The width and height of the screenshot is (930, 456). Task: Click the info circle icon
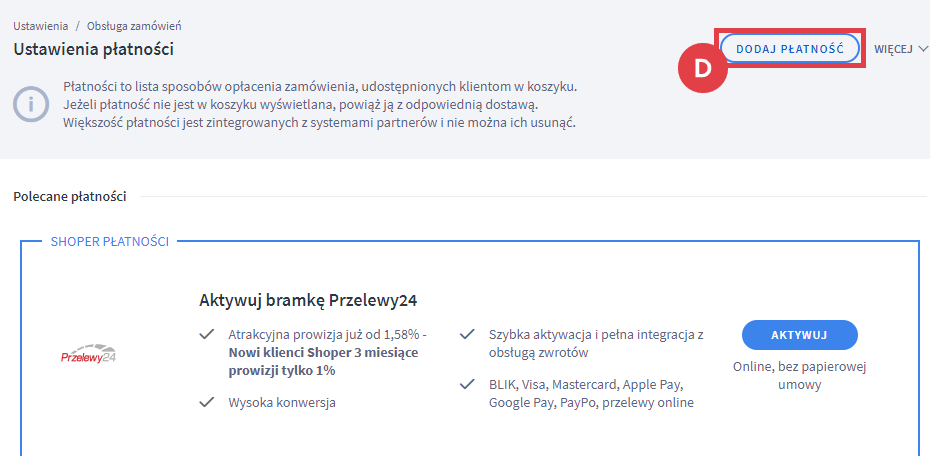30,105
